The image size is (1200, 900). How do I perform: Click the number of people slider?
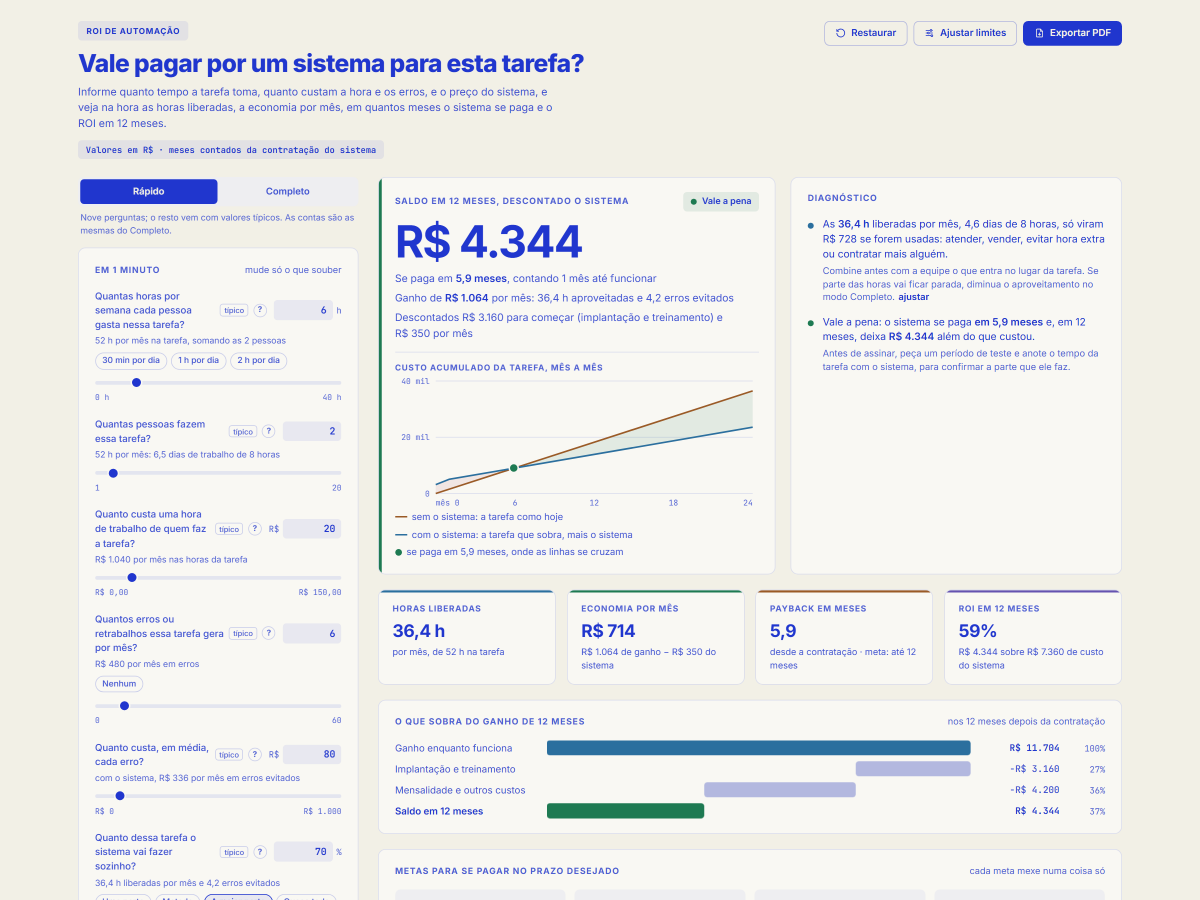click(x=218, y=473)
